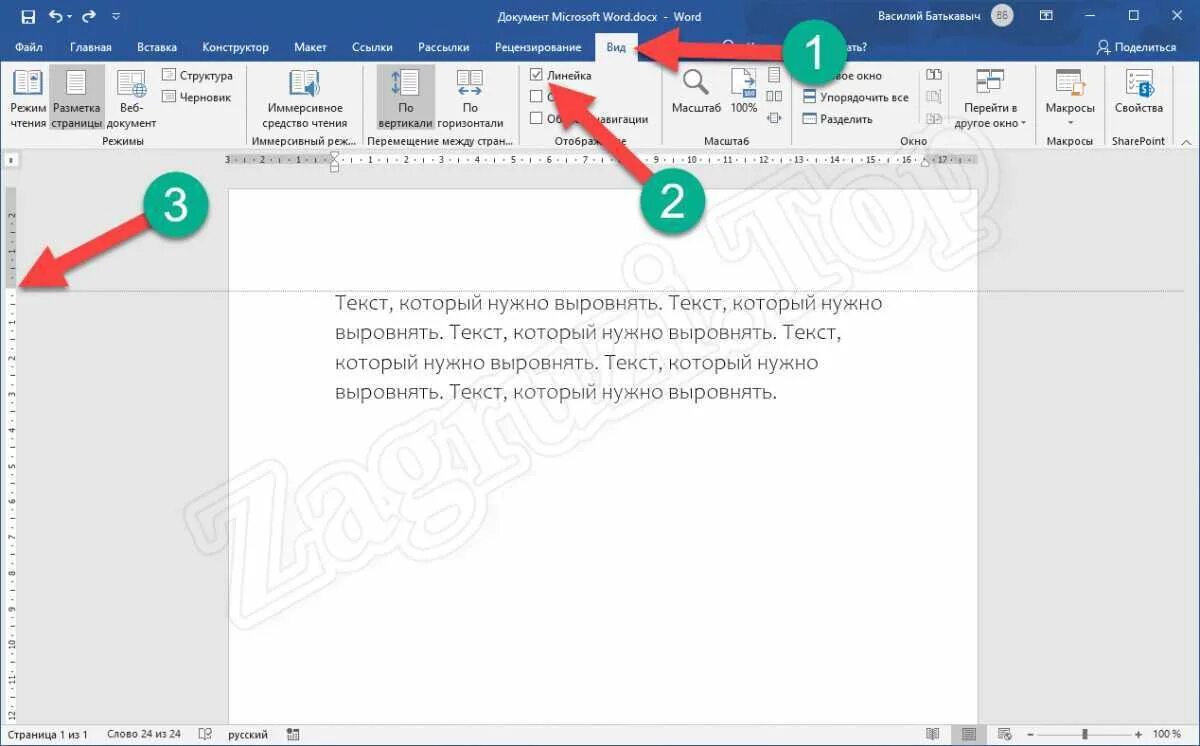Switch to Структура outline view
The image size is (1200, 746).
(x=197, y=76)
